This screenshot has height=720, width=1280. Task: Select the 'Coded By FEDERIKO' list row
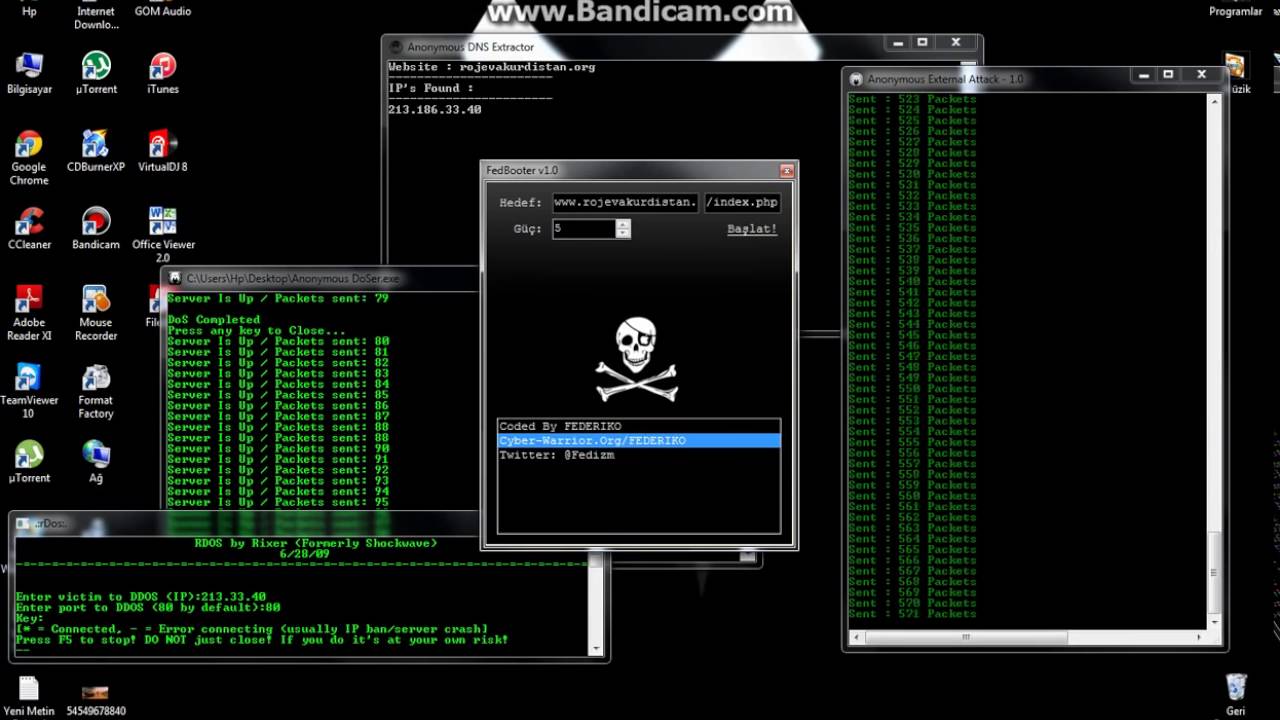coord(639,427)
